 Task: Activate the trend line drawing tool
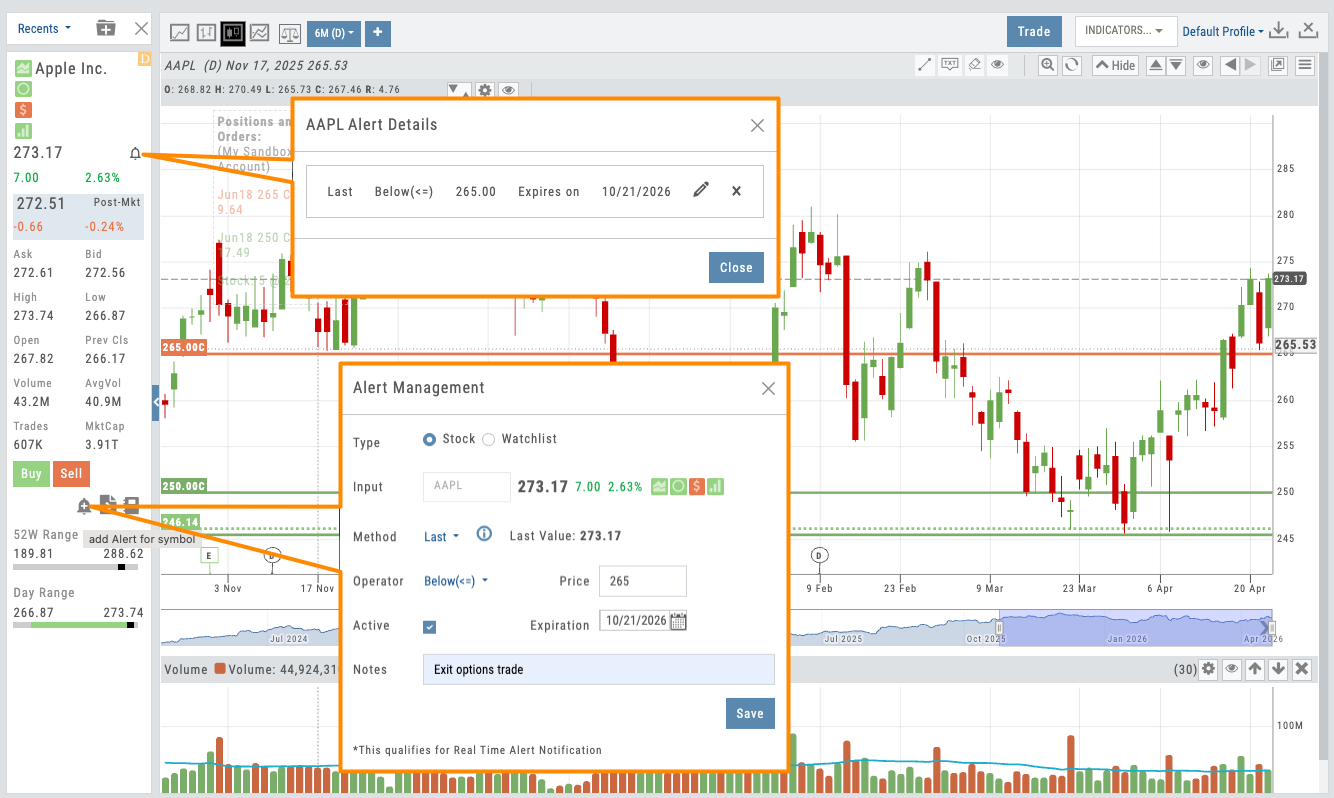click(924, 64)
